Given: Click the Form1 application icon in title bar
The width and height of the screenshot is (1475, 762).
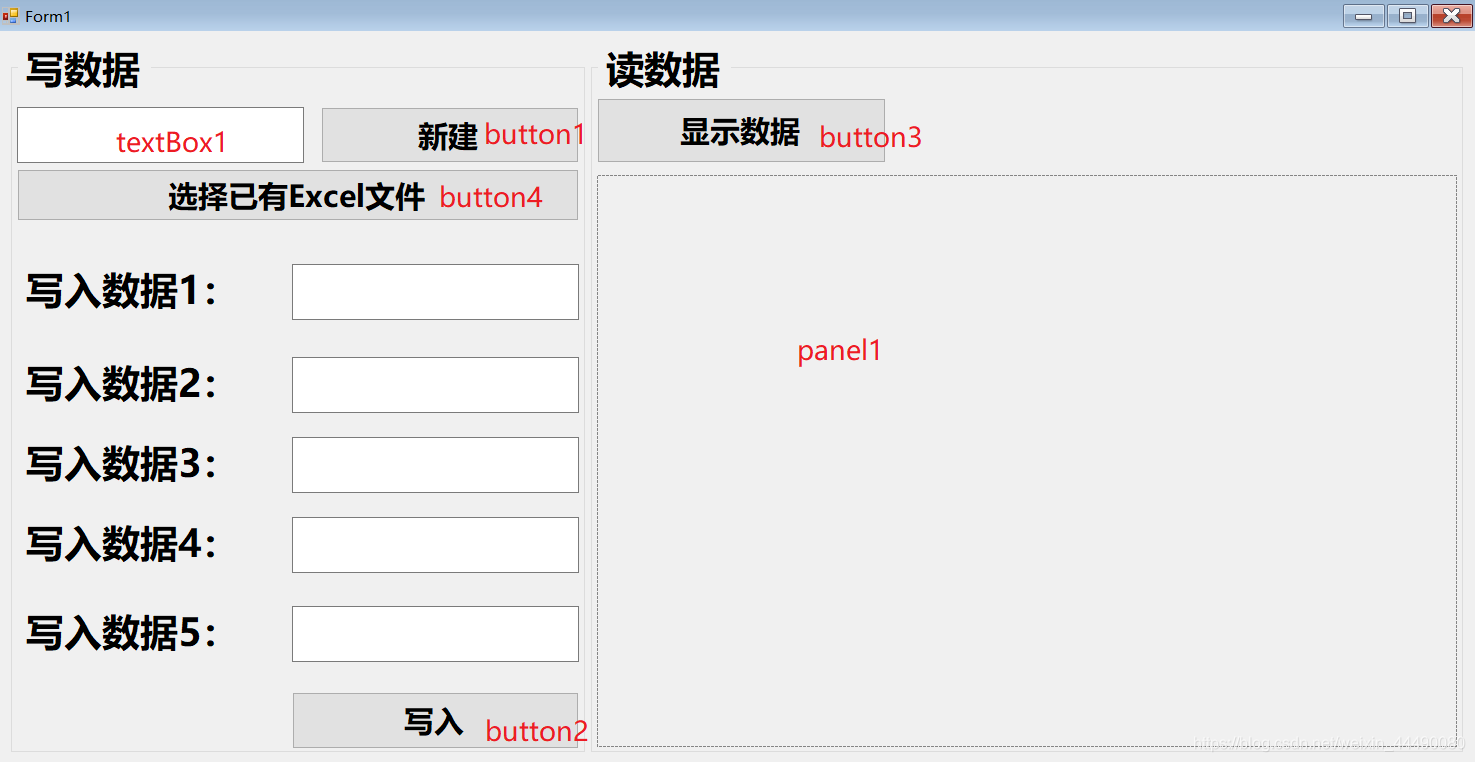Looking at the screenshot, I should click(10, 16).
